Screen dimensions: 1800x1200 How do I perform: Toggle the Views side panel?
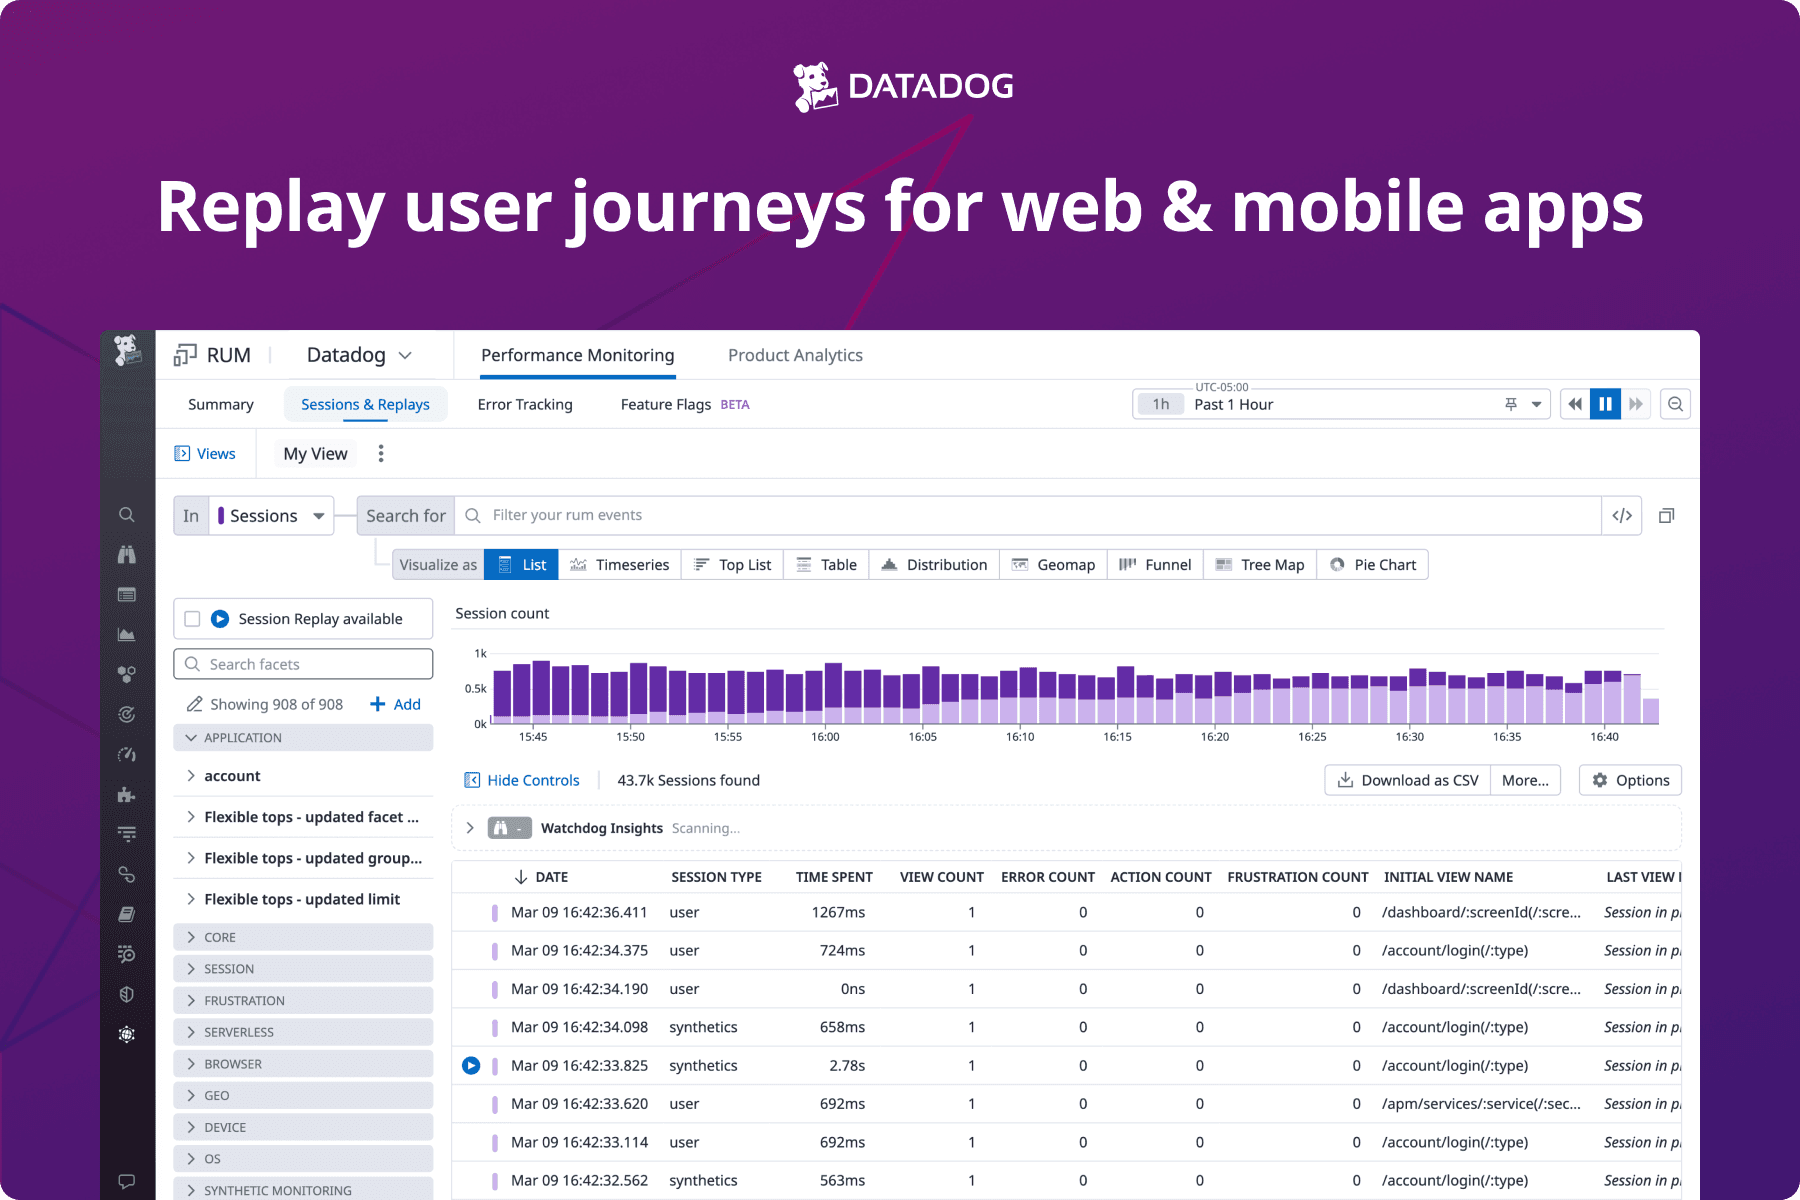pyautogui.click(x=205, y=454)
